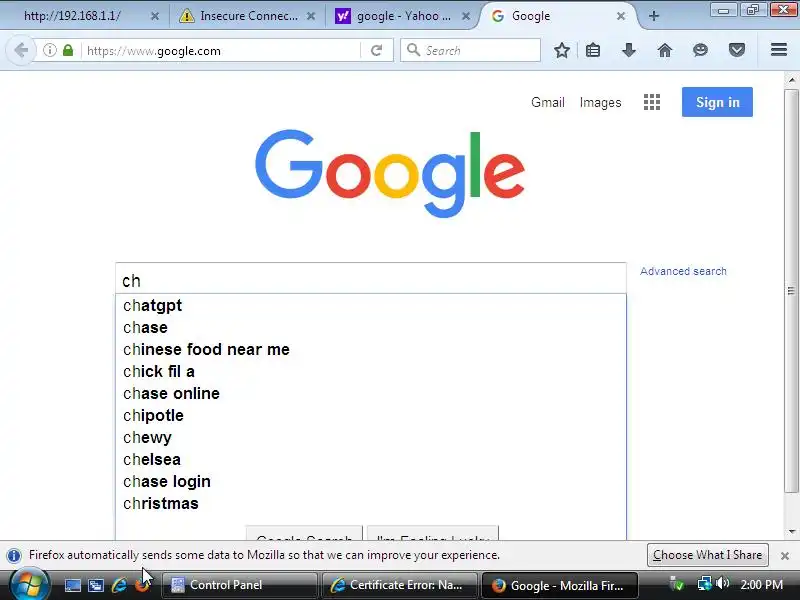
Task: Open the Gmail link
Action: click(547, 103)
